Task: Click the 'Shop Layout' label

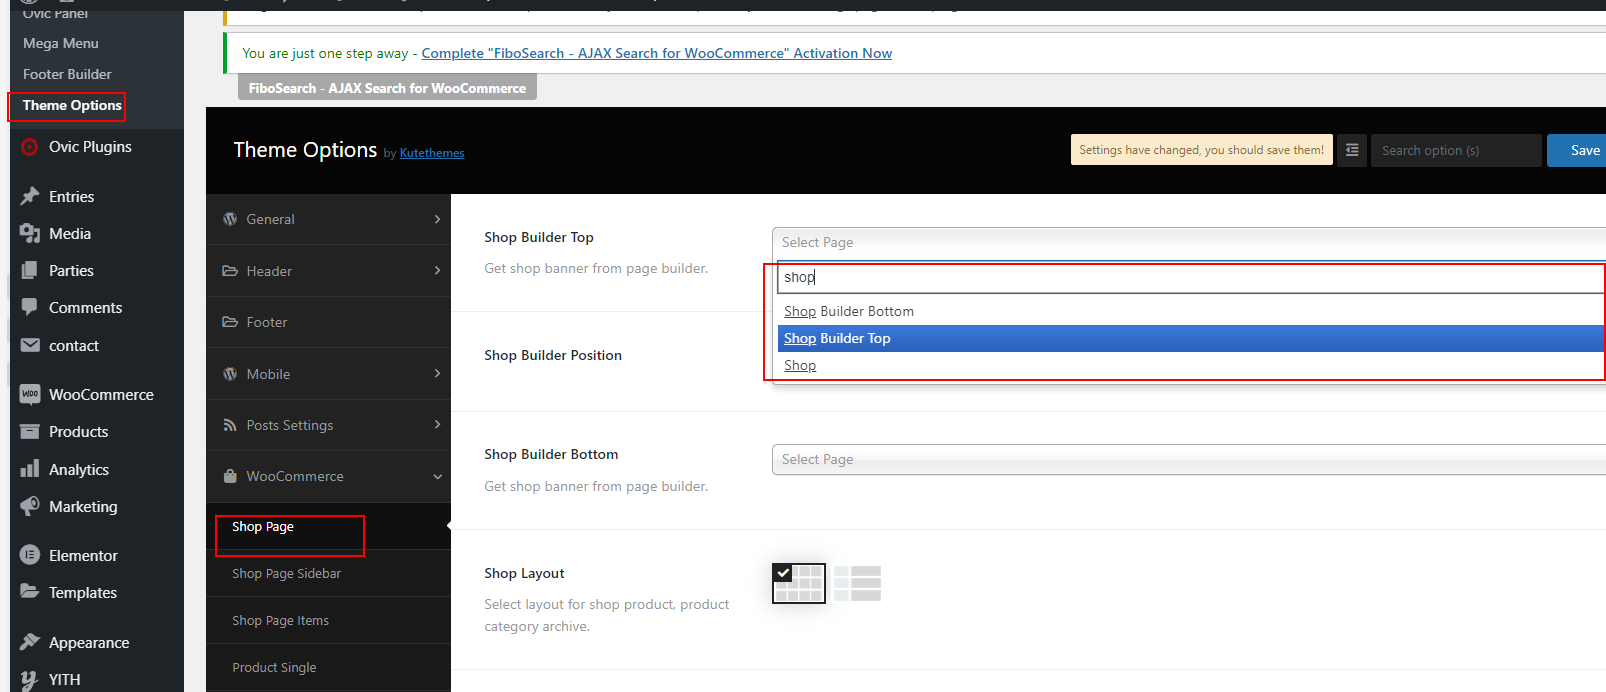Action: point(524,574)
